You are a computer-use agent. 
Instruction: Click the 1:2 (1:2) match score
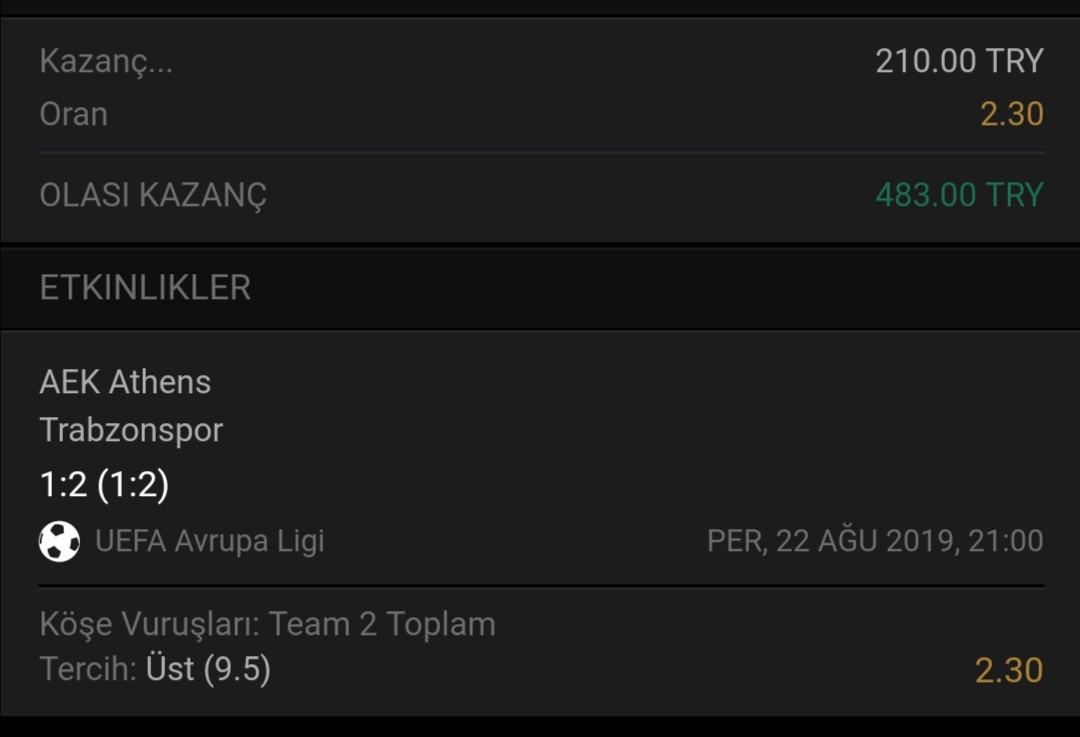104,484
